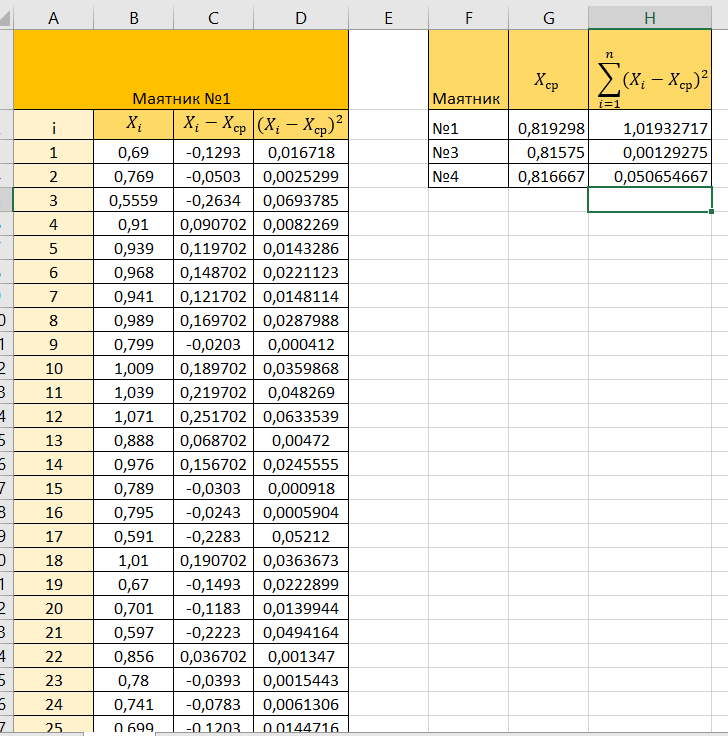
Task: Select cell with value 0,819298
Action: (548, 125)
